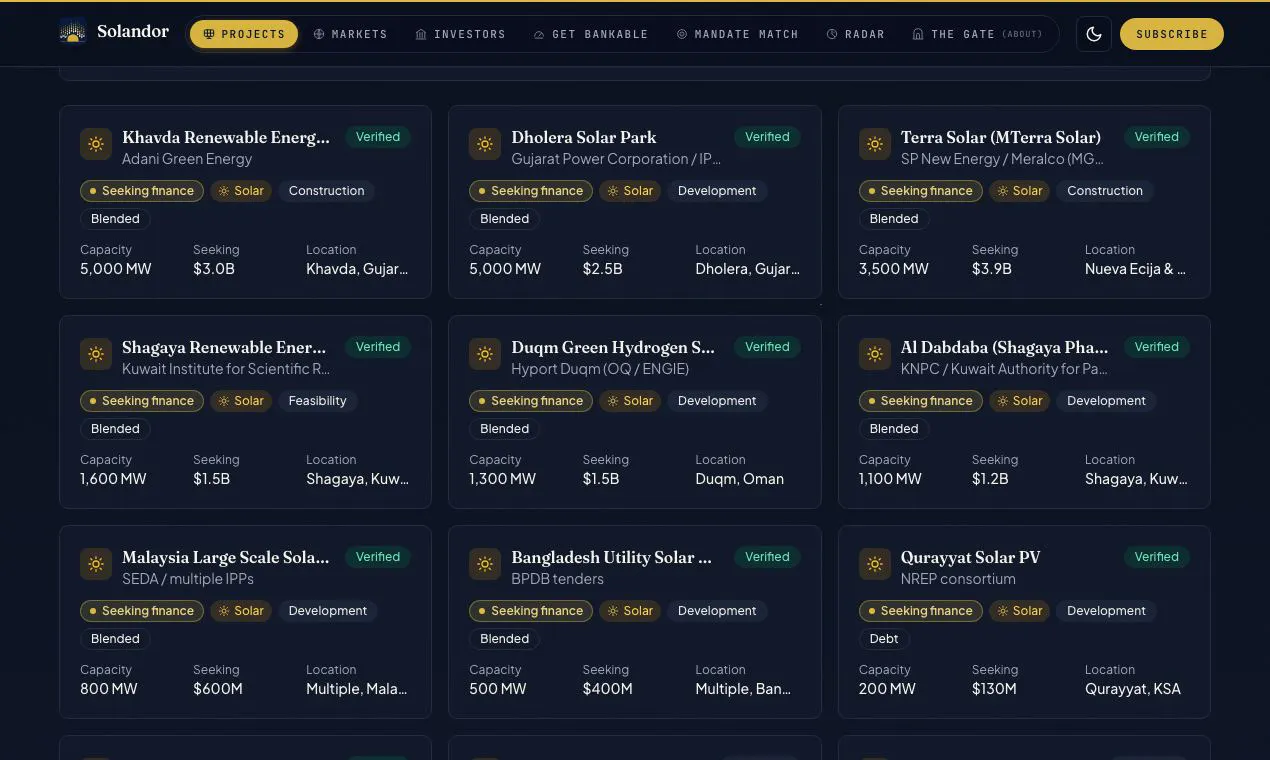Viewport: 1270px width, 760px height.
Task: Click the Subscribe button
Action: click(x=1172, y=34)
